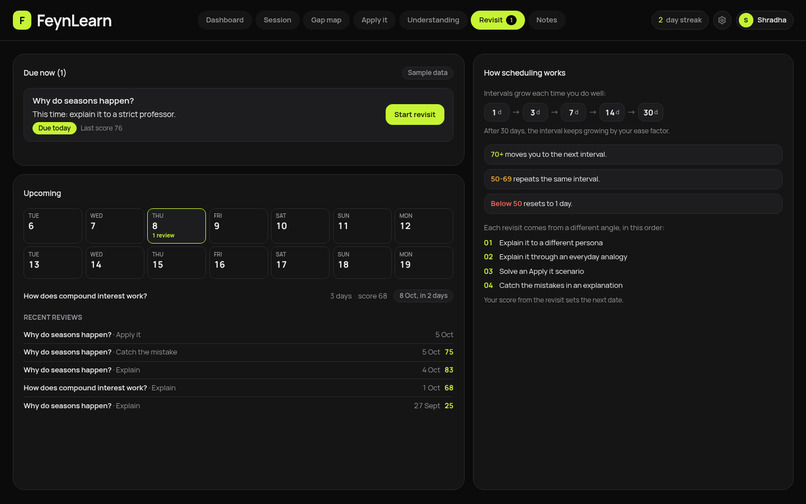Click the '70+ moves you' rule
The width and height of the screenshot is (806, 504).
coord(633,154)
